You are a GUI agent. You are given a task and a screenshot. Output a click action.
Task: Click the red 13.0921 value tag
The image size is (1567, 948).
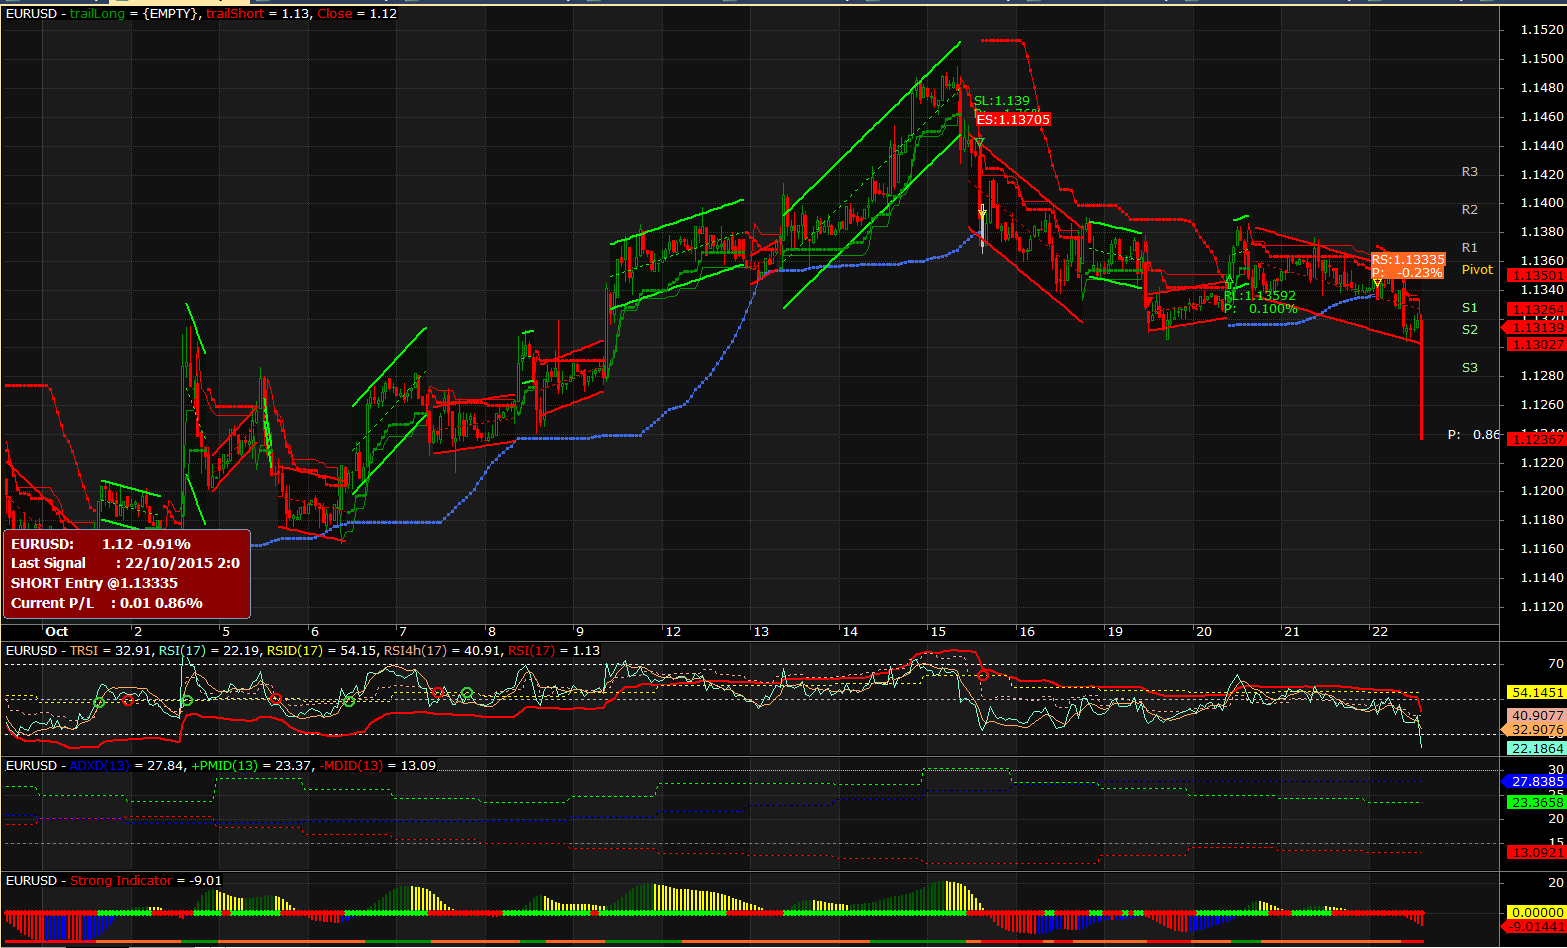(1537, 852)
